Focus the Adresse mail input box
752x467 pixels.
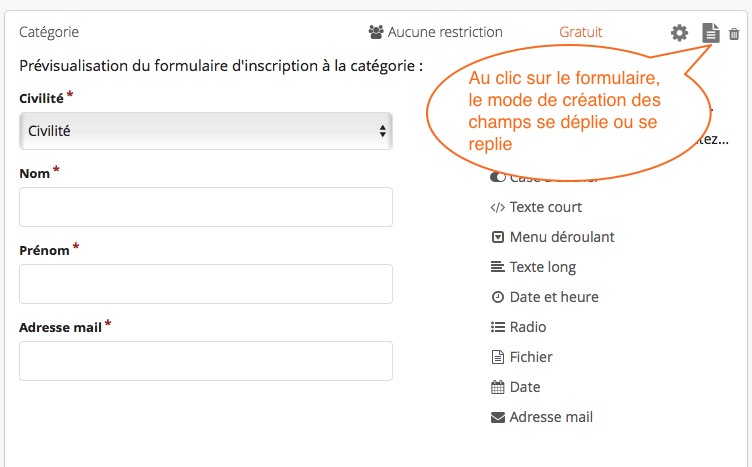click(x=206, y=361)
